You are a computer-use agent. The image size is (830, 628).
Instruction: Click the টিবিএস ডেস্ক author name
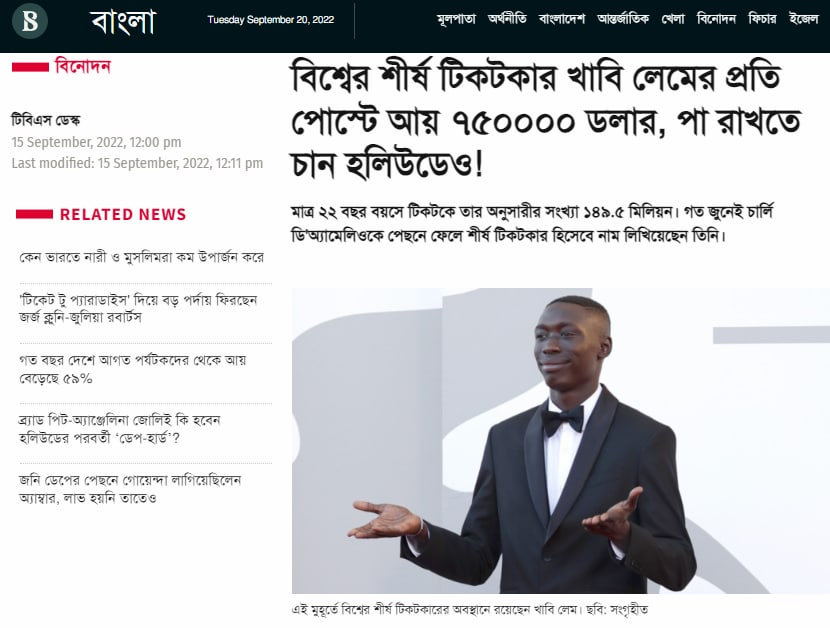(46, 121)
